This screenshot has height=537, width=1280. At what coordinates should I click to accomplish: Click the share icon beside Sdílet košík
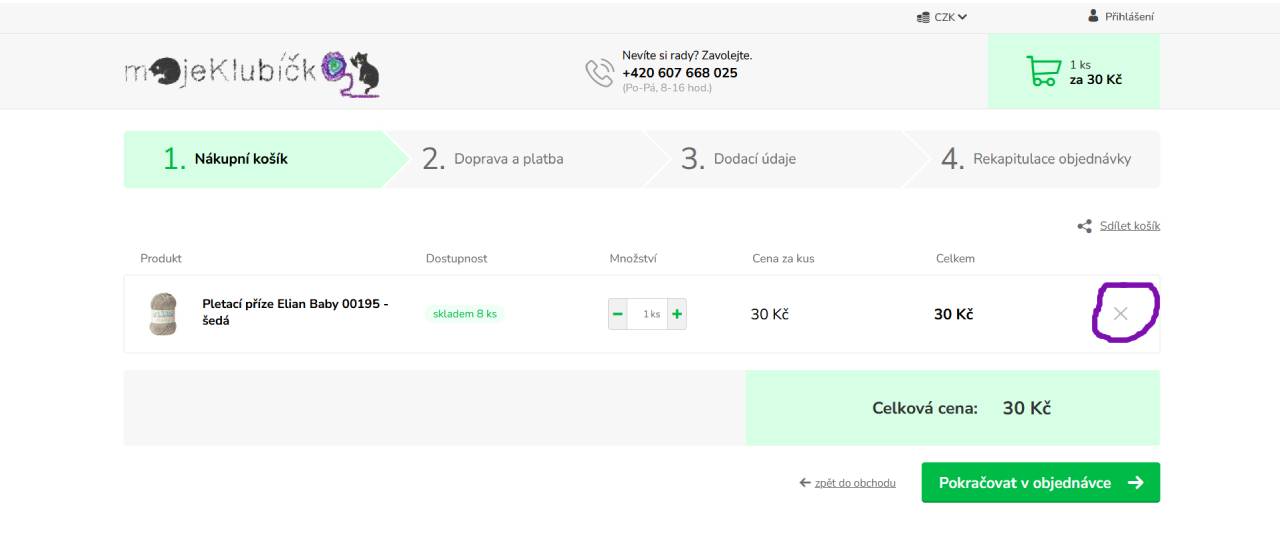click(1084, 226)
